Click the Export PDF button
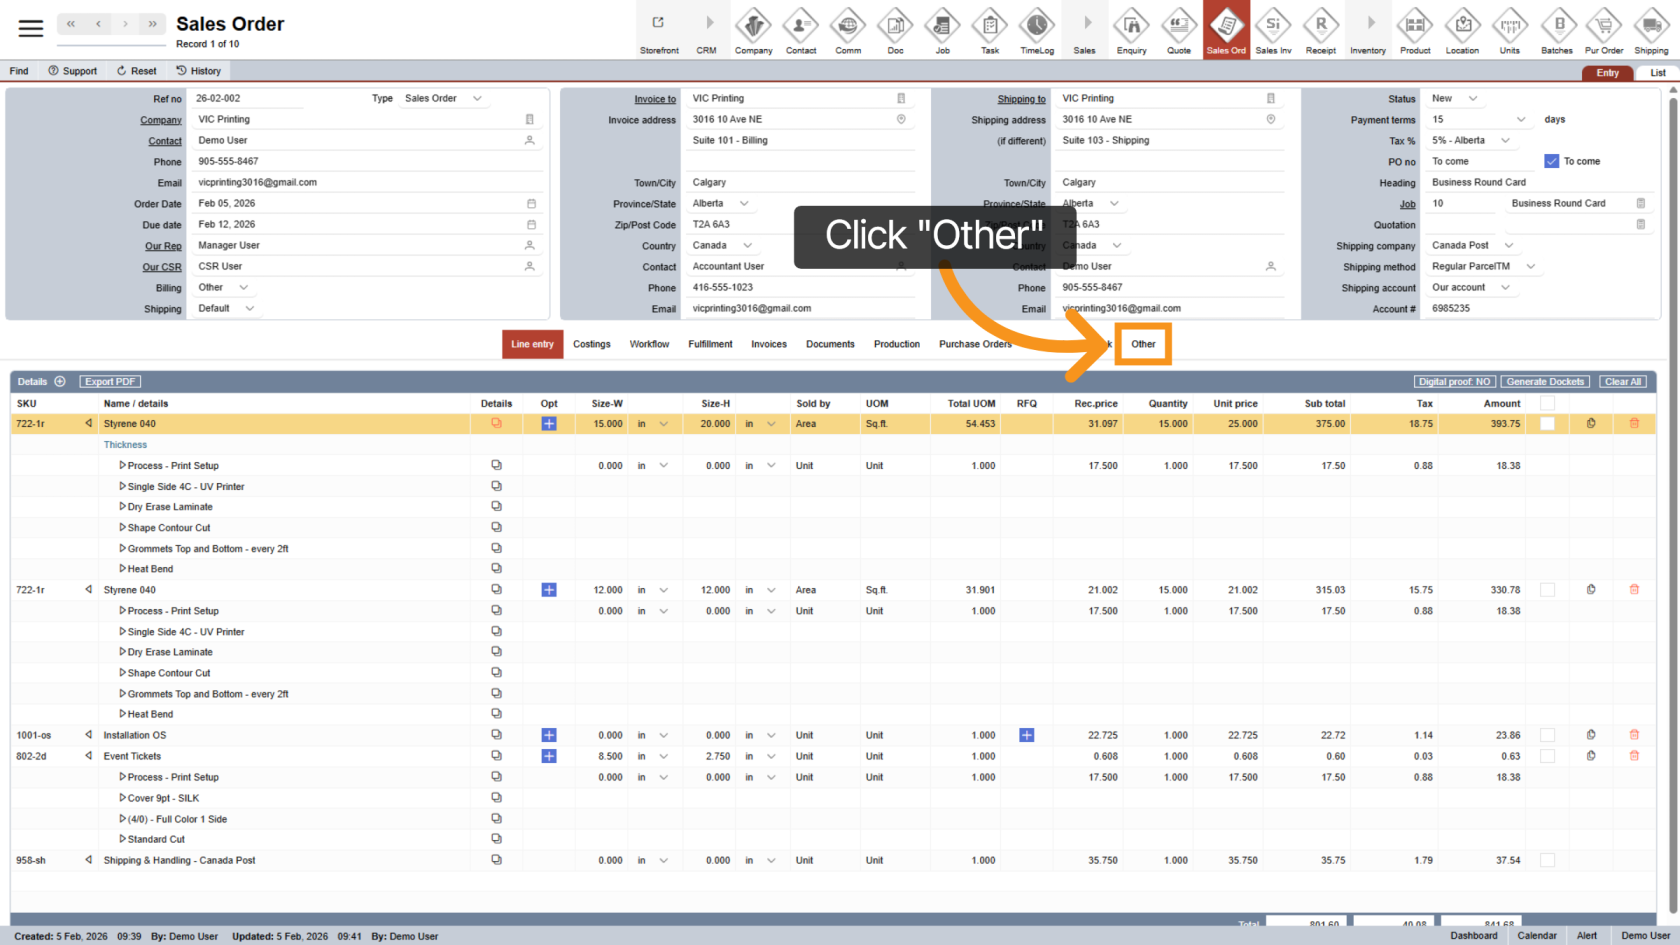Image resolution: width=1680 pixels, height=945 pixels. pyautogui.click(x=110, y=382)
